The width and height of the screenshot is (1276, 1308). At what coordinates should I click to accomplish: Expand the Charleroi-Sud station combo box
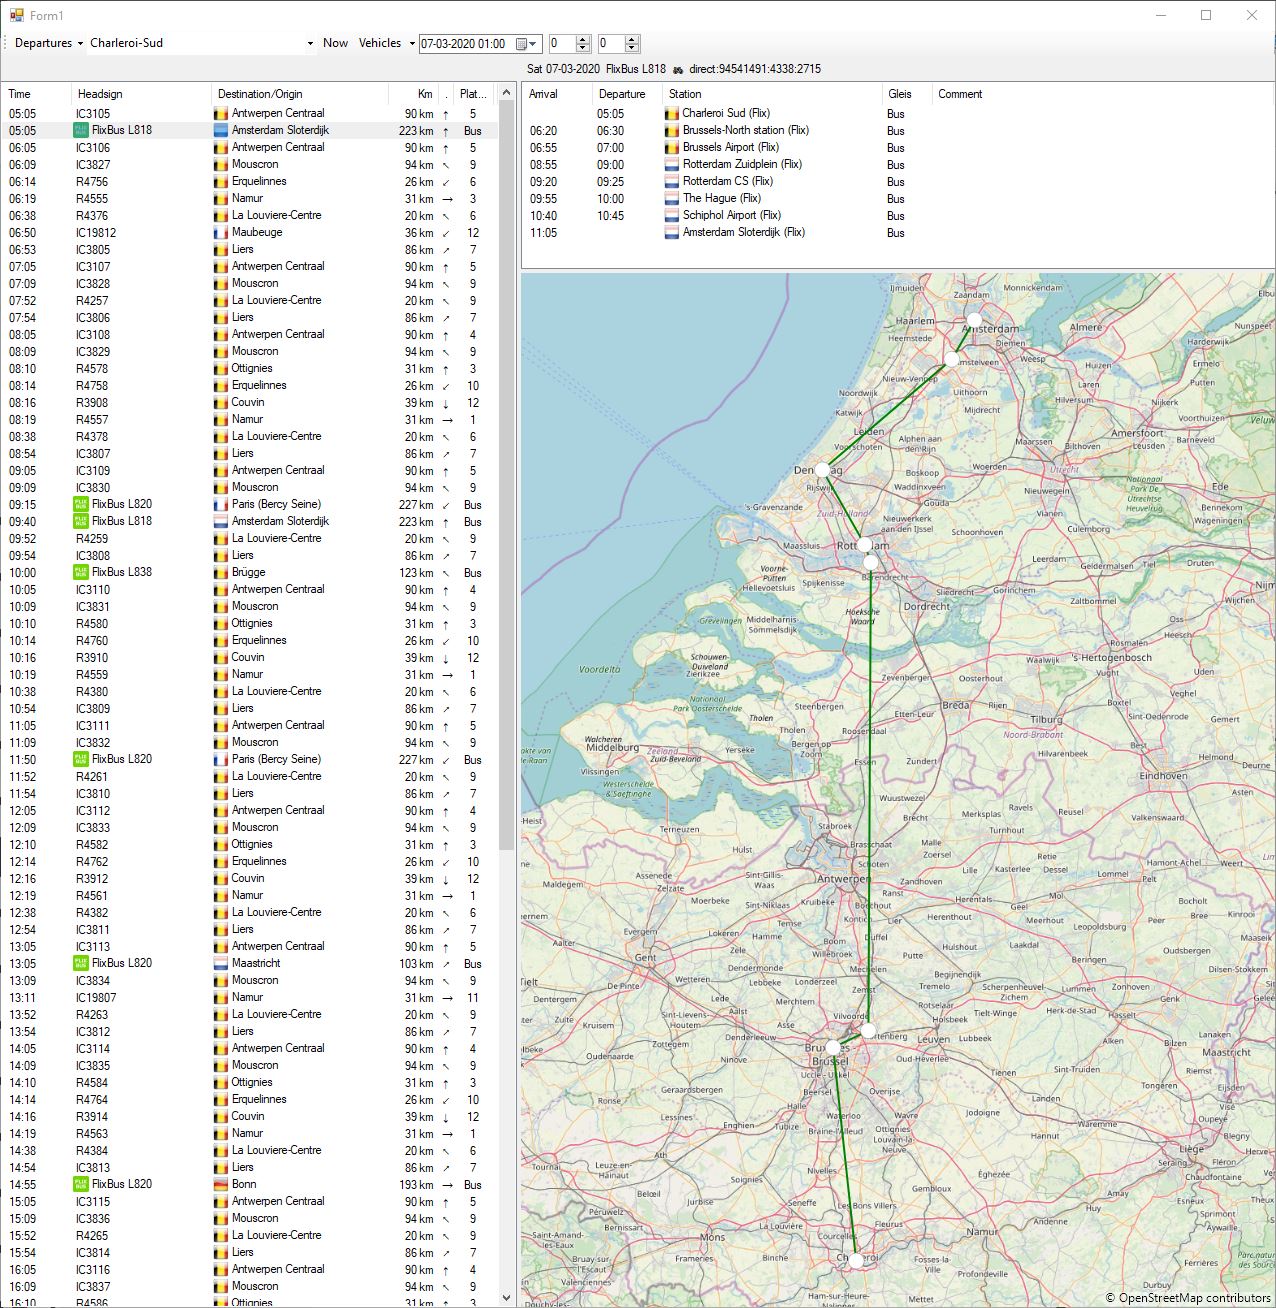(310, 44)
